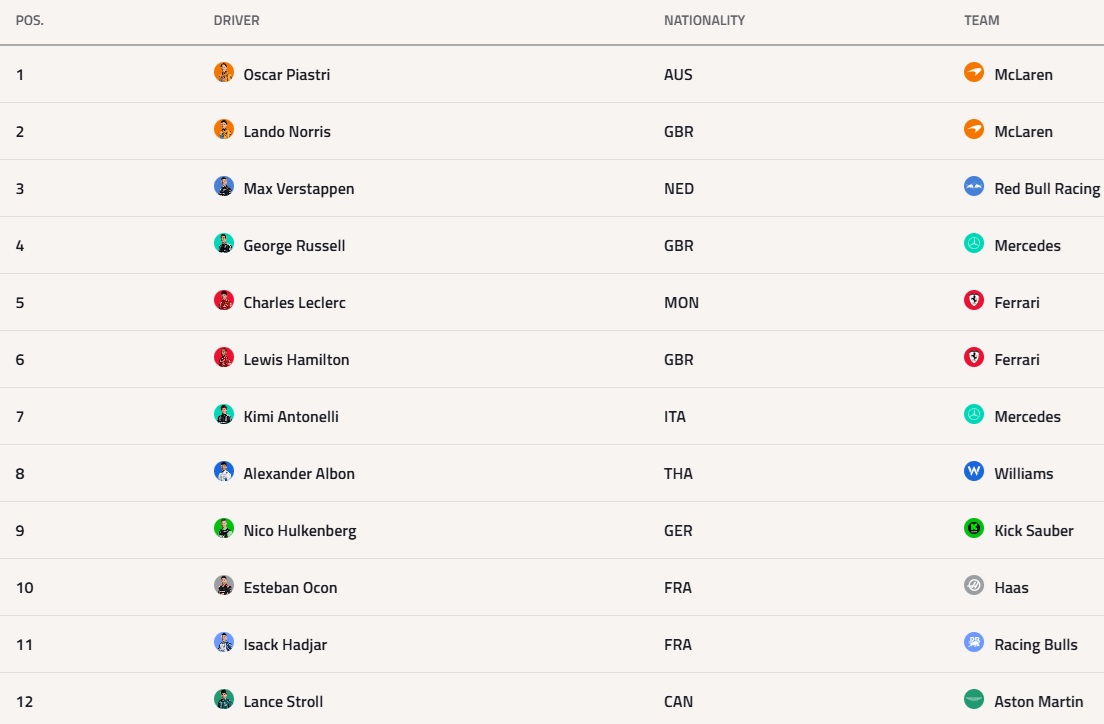This screenshot has width=1104, height=724.
Task: Open Nico Hulkenberg's driver profile link
Action: 300,531
